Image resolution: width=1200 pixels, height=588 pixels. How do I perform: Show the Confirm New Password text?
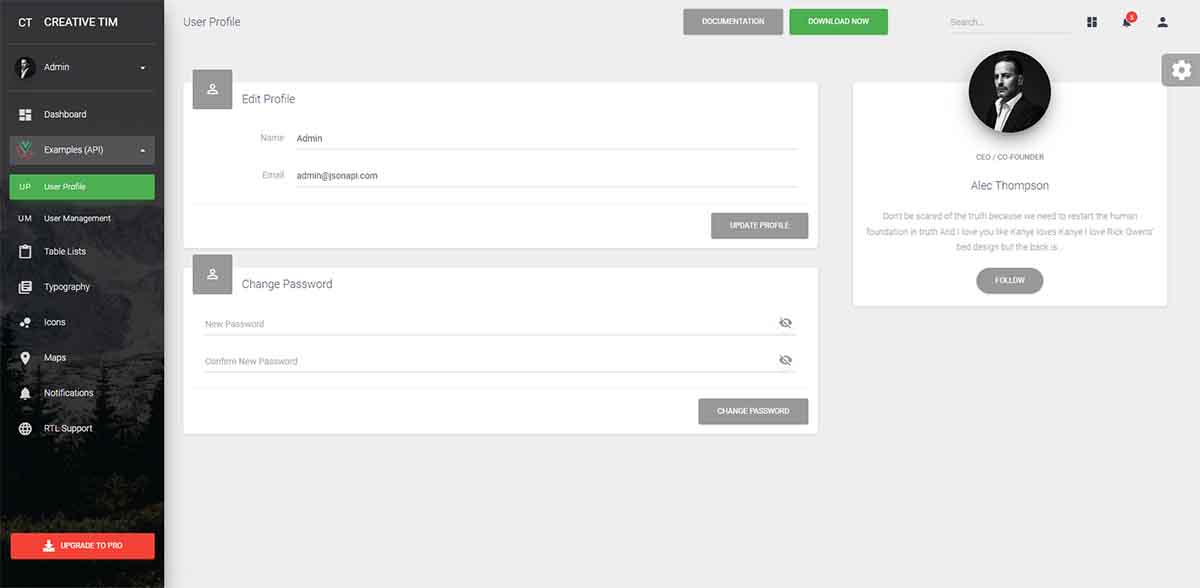pyautogui.click(x=785, y=359)
